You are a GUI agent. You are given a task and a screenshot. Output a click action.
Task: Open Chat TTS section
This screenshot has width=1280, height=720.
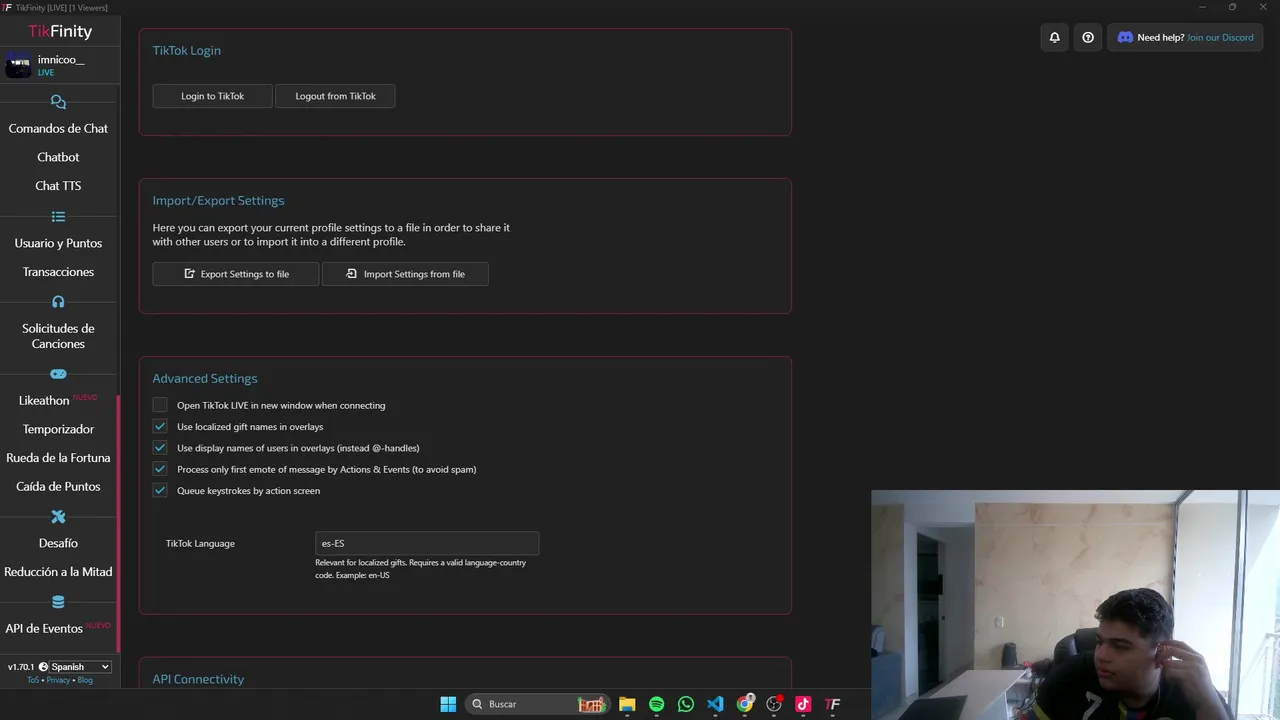(x=58, y=186)
